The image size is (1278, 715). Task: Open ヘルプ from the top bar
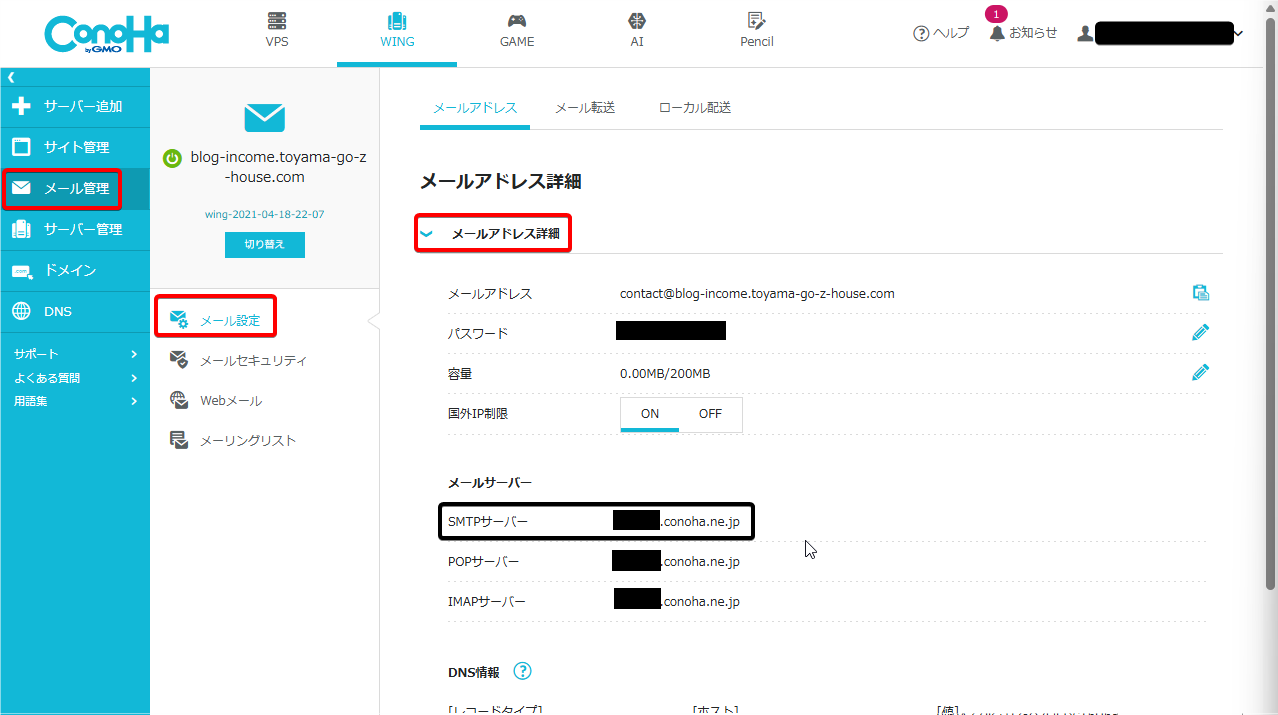coord(941,33)
